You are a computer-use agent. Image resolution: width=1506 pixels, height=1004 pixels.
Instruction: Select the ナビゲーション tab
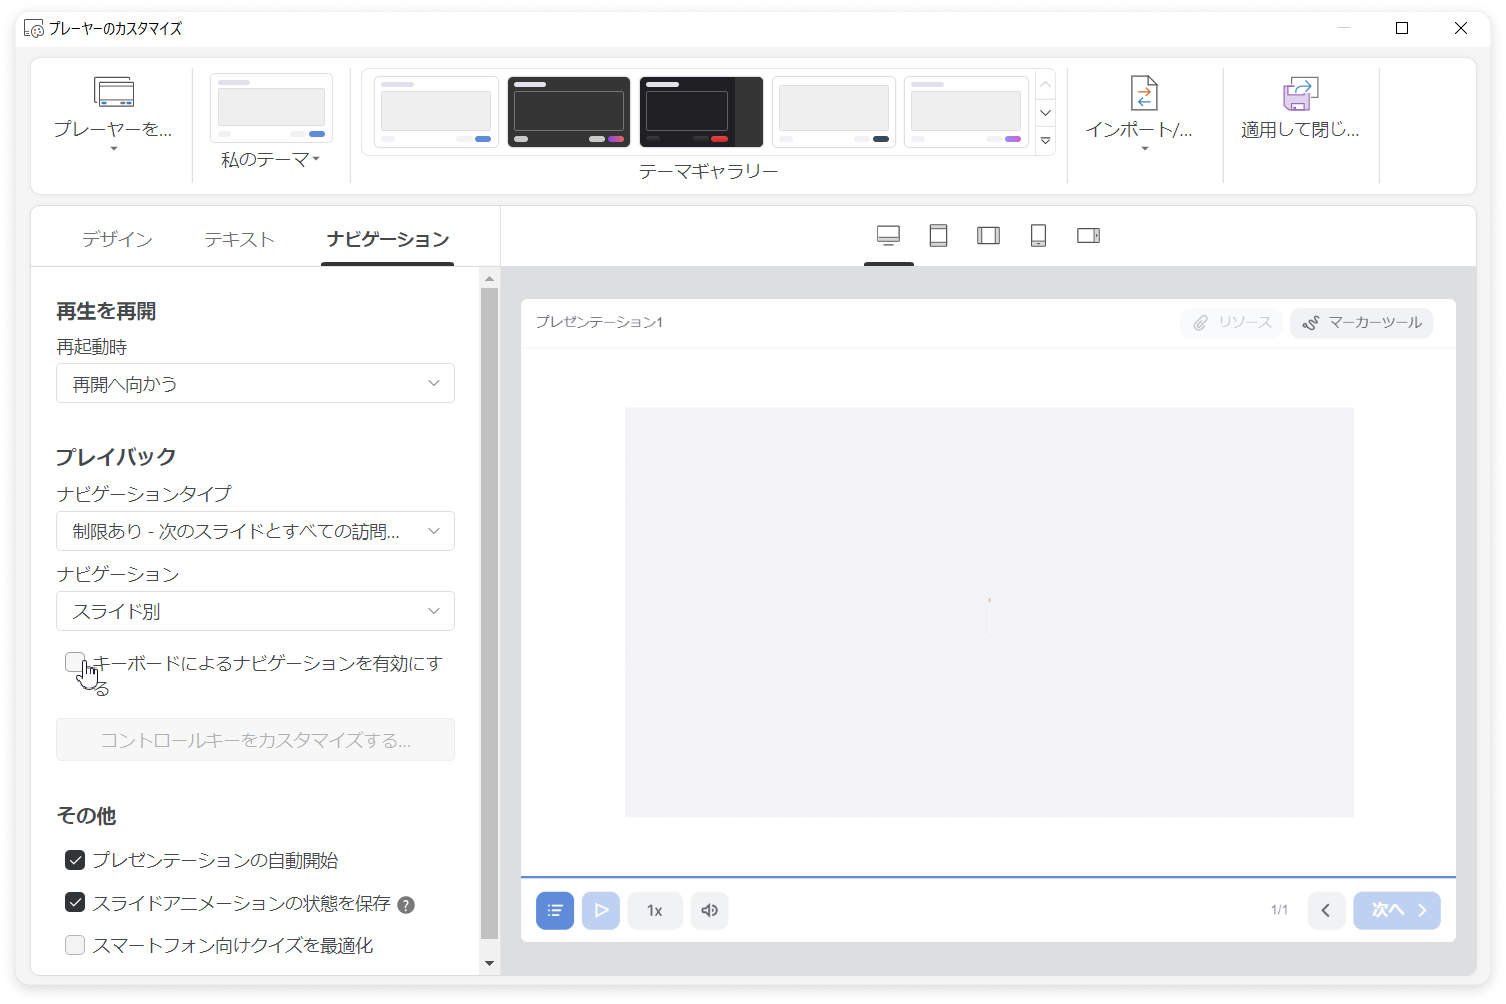pos(388,239)
